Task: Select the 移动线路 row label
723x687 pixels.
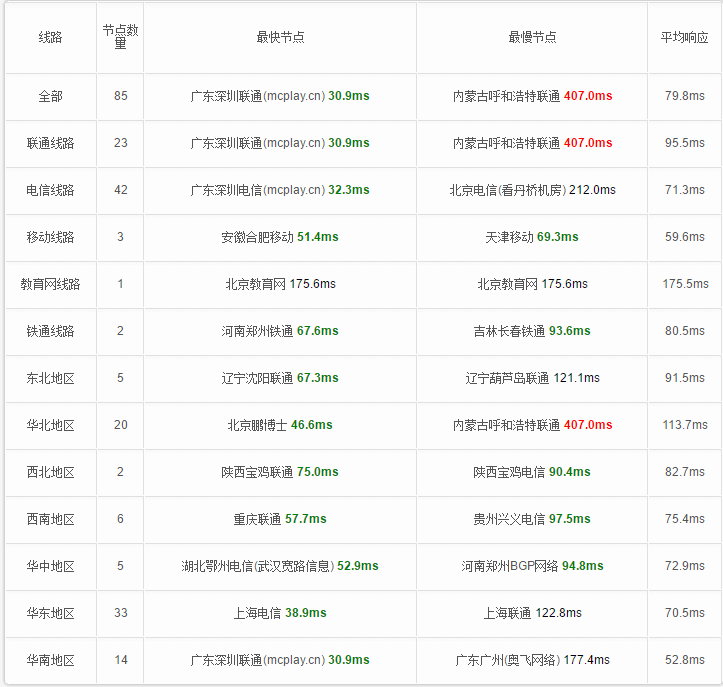Action: point(50,237)
